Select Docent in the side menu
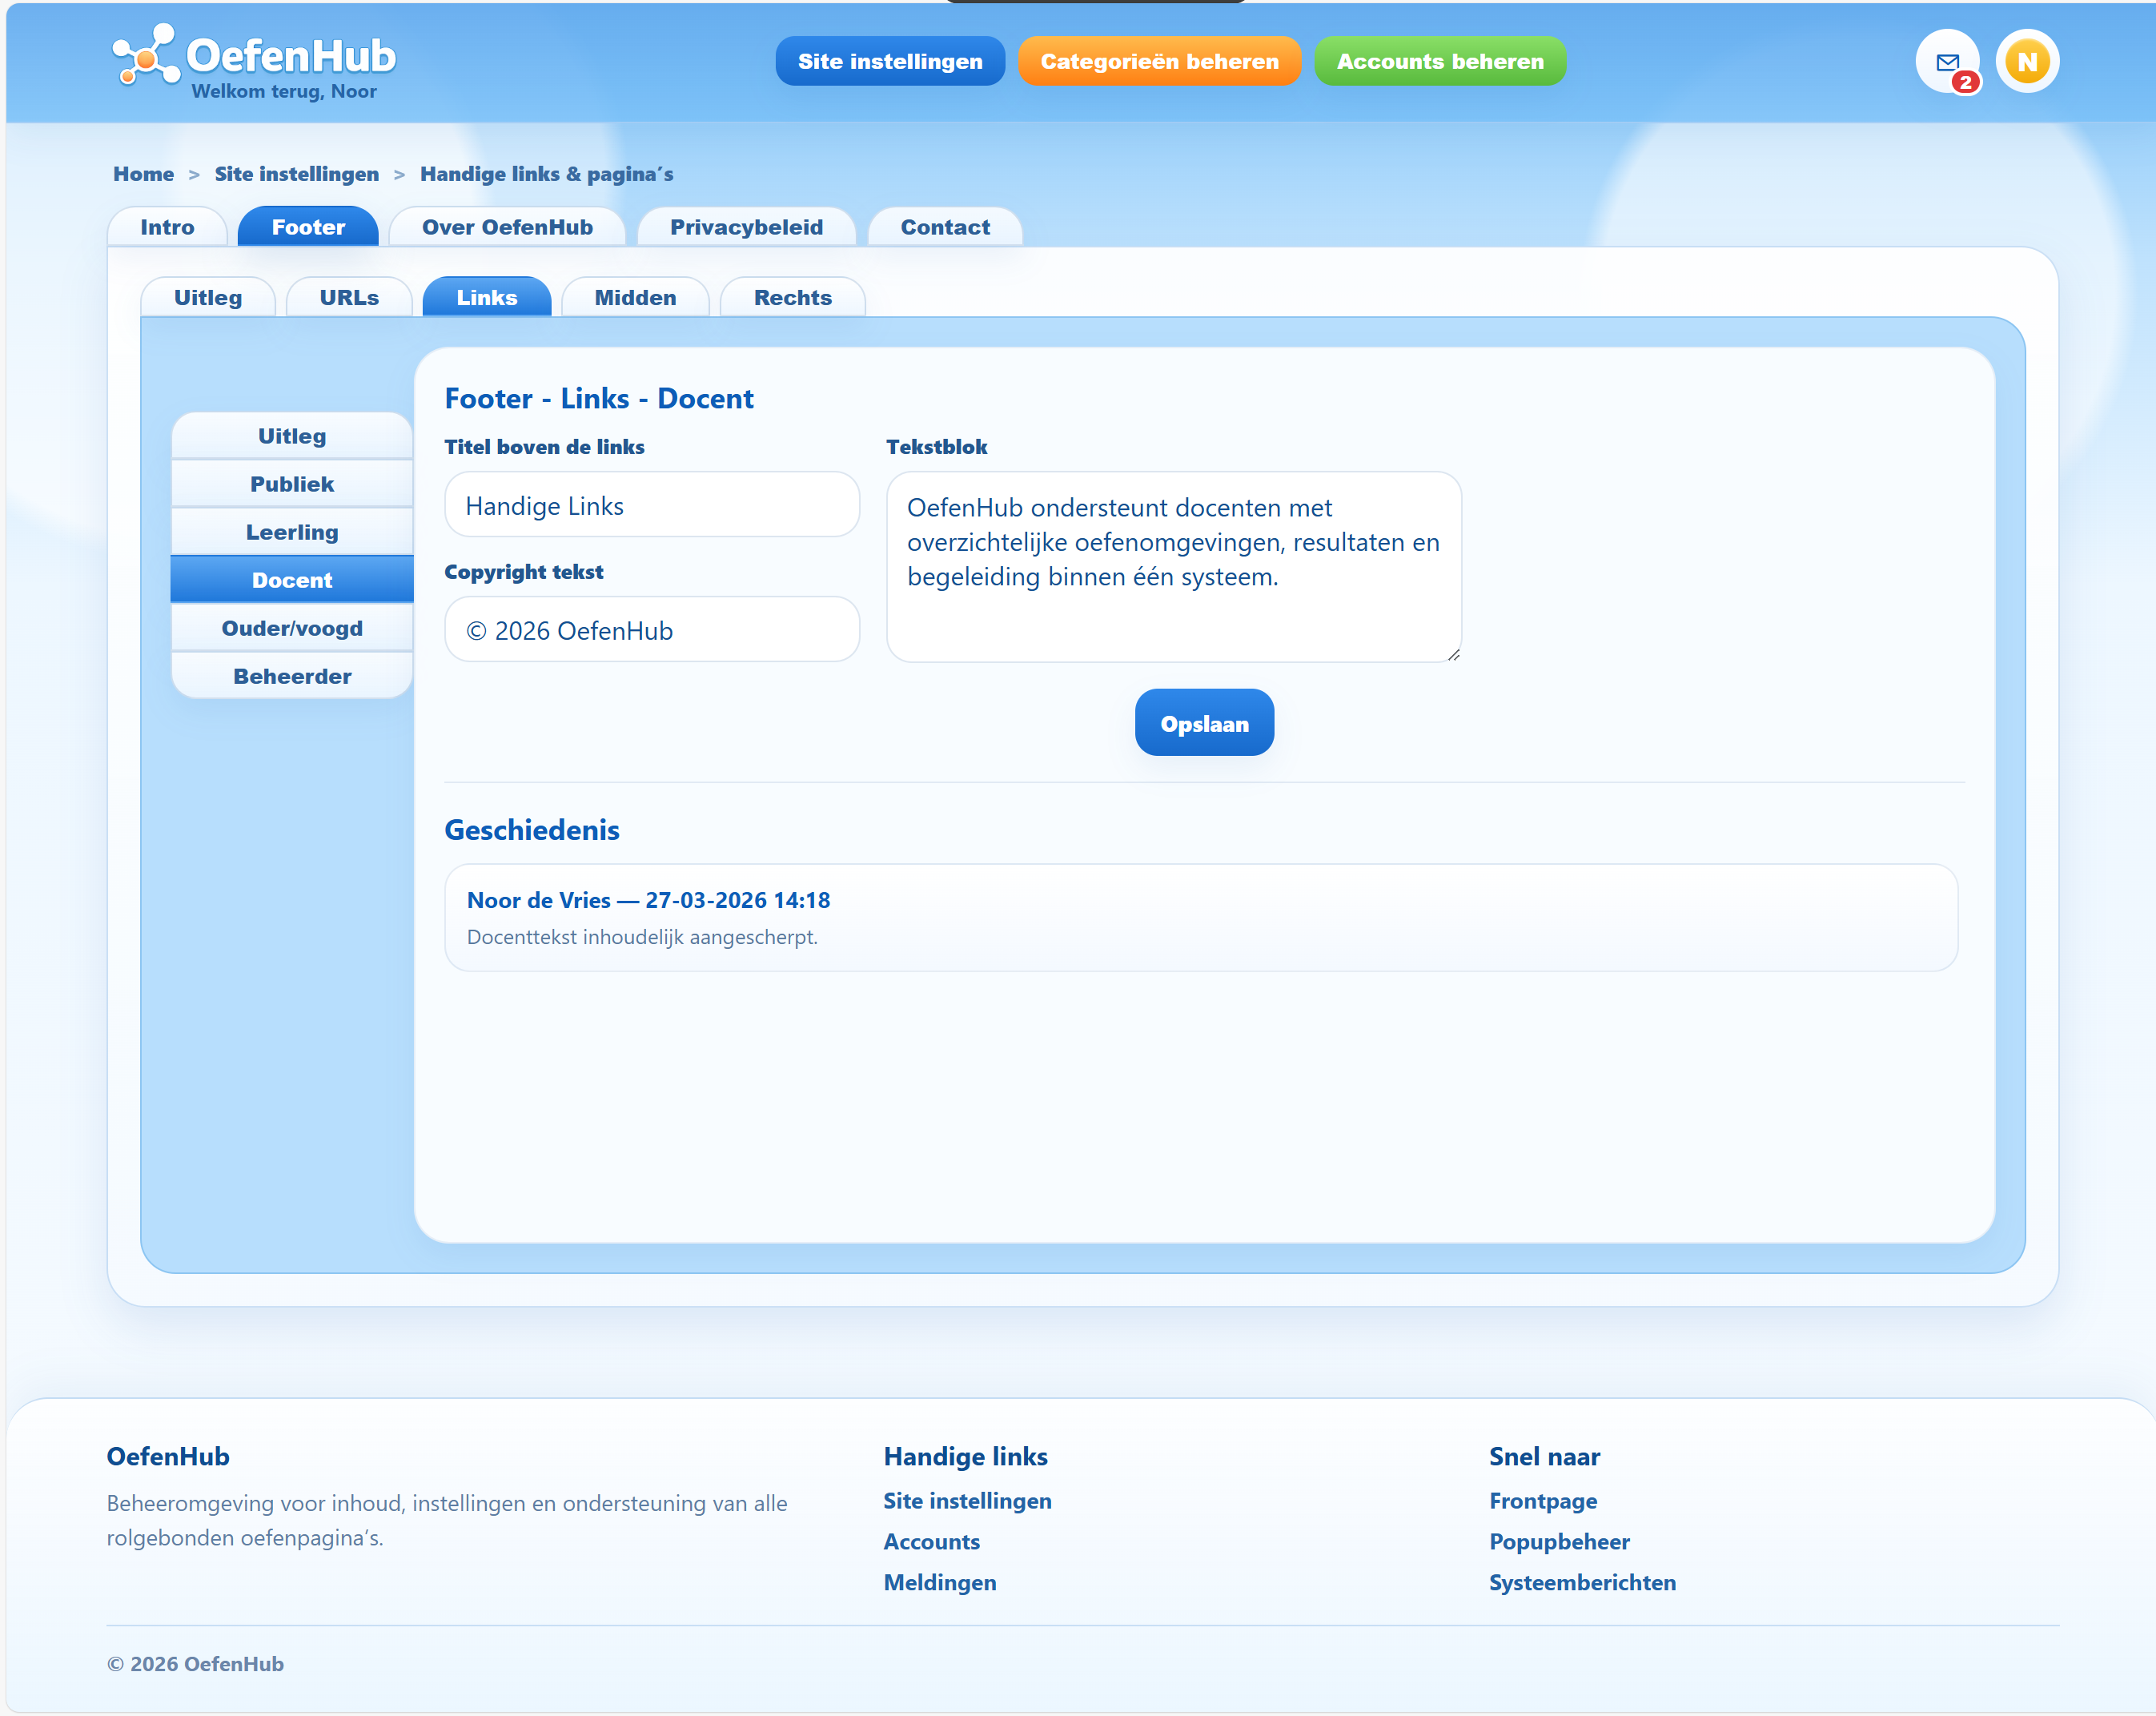The width and height of the screenshot is (2156, 1716). click(292, 580)
